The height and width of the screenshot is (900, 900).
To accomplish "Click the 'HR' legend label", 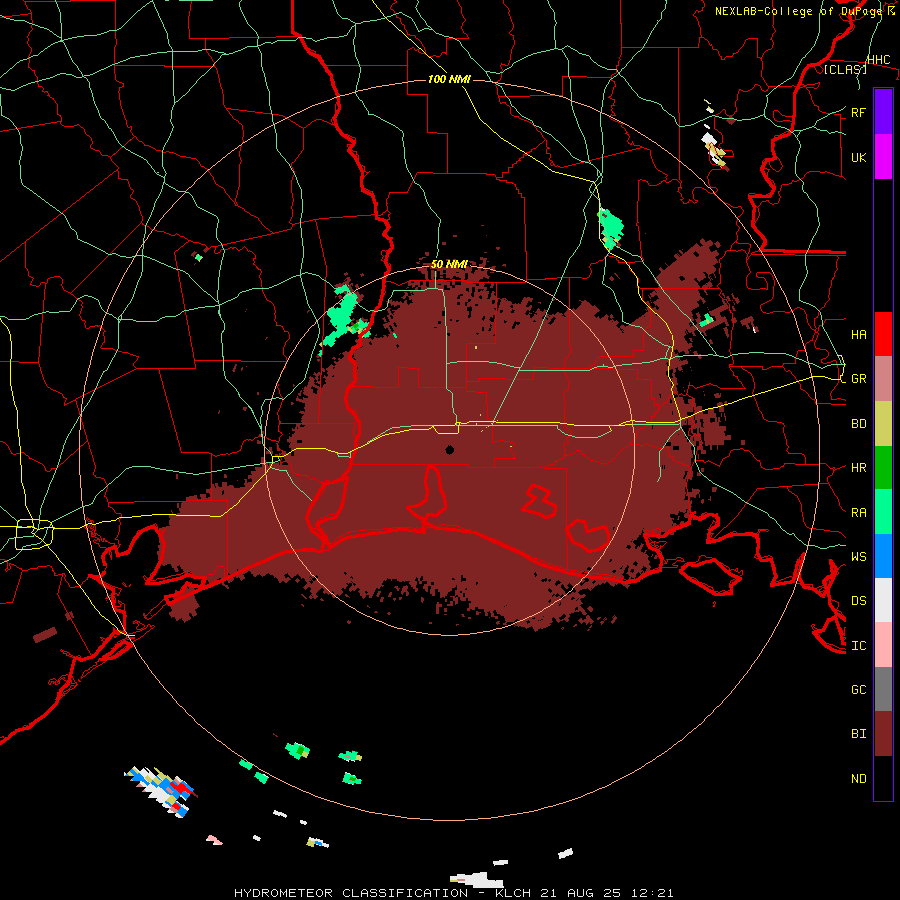I will click(x=858, y=468).
